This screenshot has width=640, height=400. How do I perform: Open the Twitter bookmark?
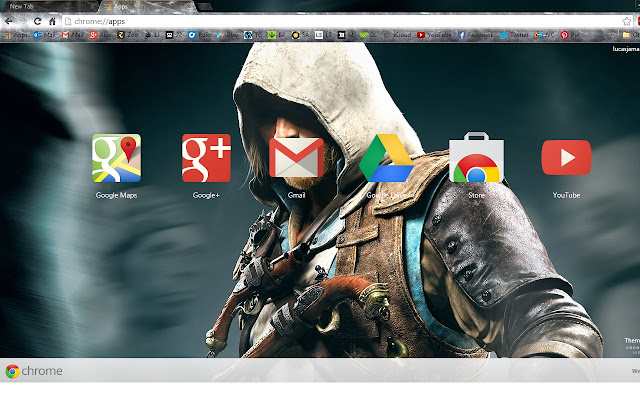[514, 35]
